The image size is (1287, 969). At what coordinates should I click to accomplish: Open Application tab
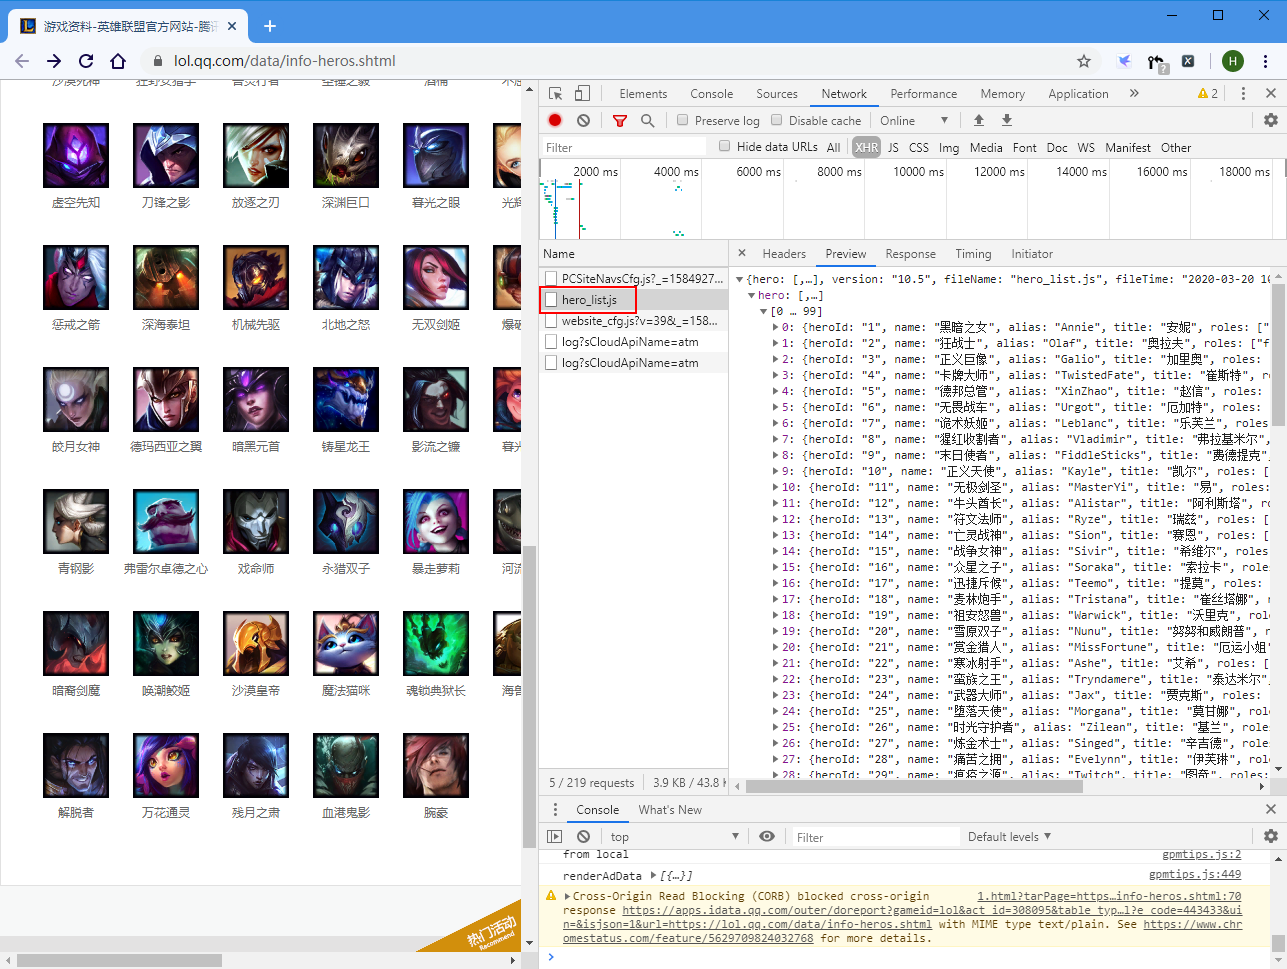click(1078, 93)
